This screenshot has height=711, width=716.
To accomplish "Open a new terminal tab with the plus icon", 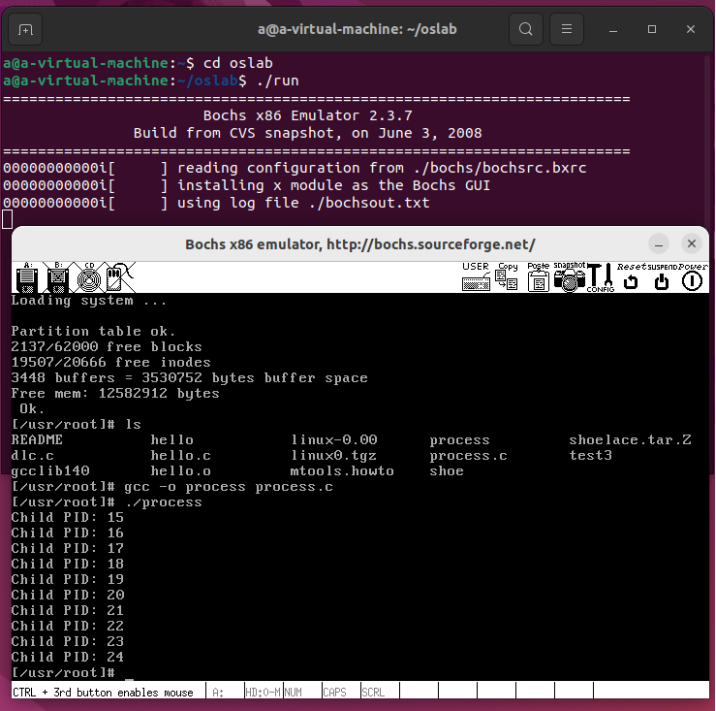I will [26, 30].
